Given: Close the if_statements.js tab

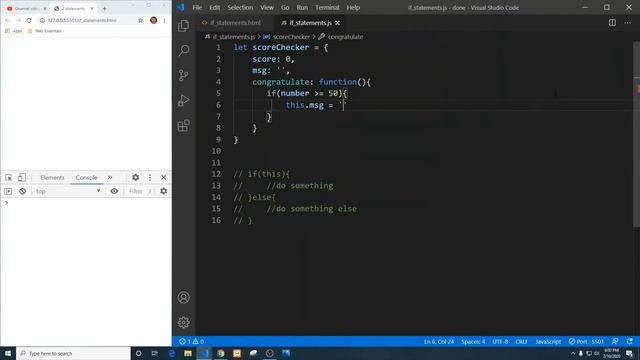Looking at the screenshot, I should coord(338,23).
